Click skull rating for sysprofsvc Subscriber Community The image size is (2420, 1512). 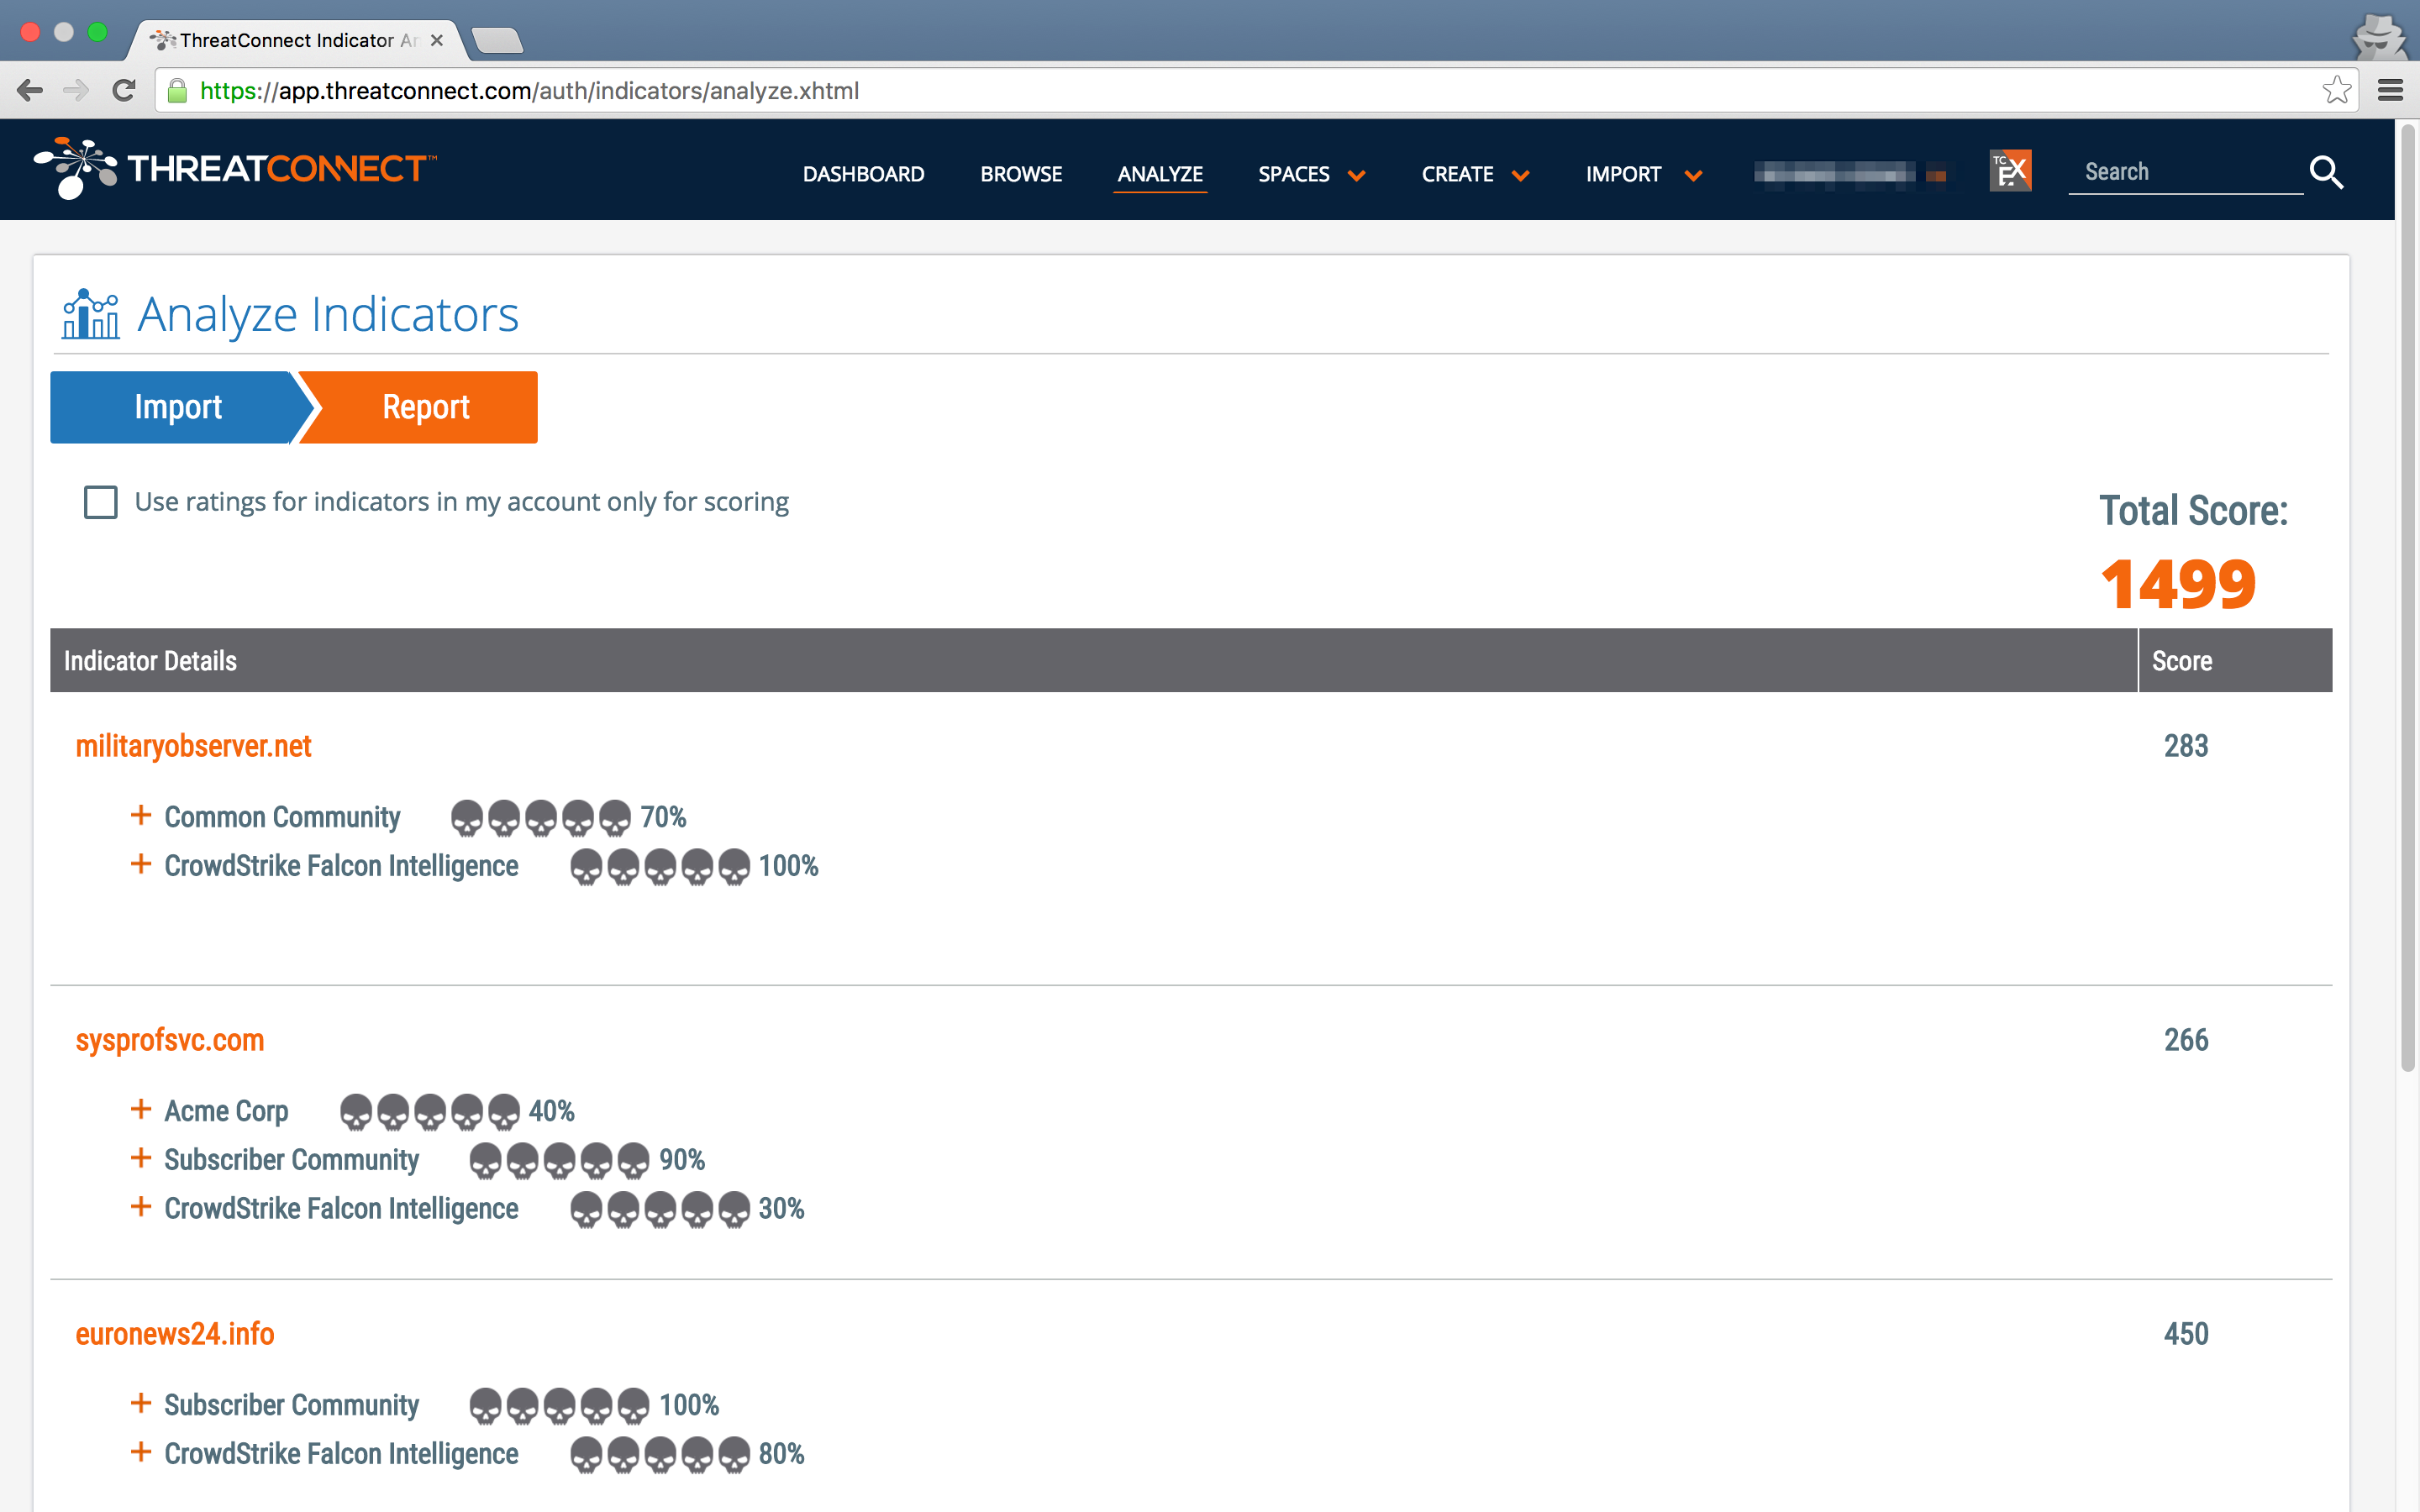(560, 1161)
